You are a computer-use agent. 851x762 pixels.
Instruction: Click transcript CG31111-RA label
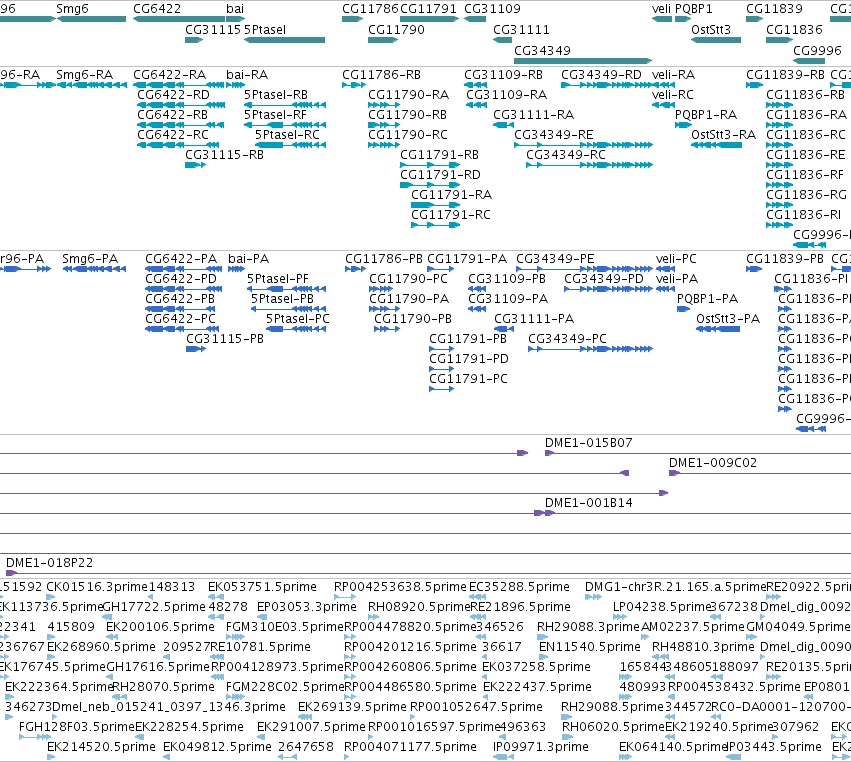click(x=534, y=115)
